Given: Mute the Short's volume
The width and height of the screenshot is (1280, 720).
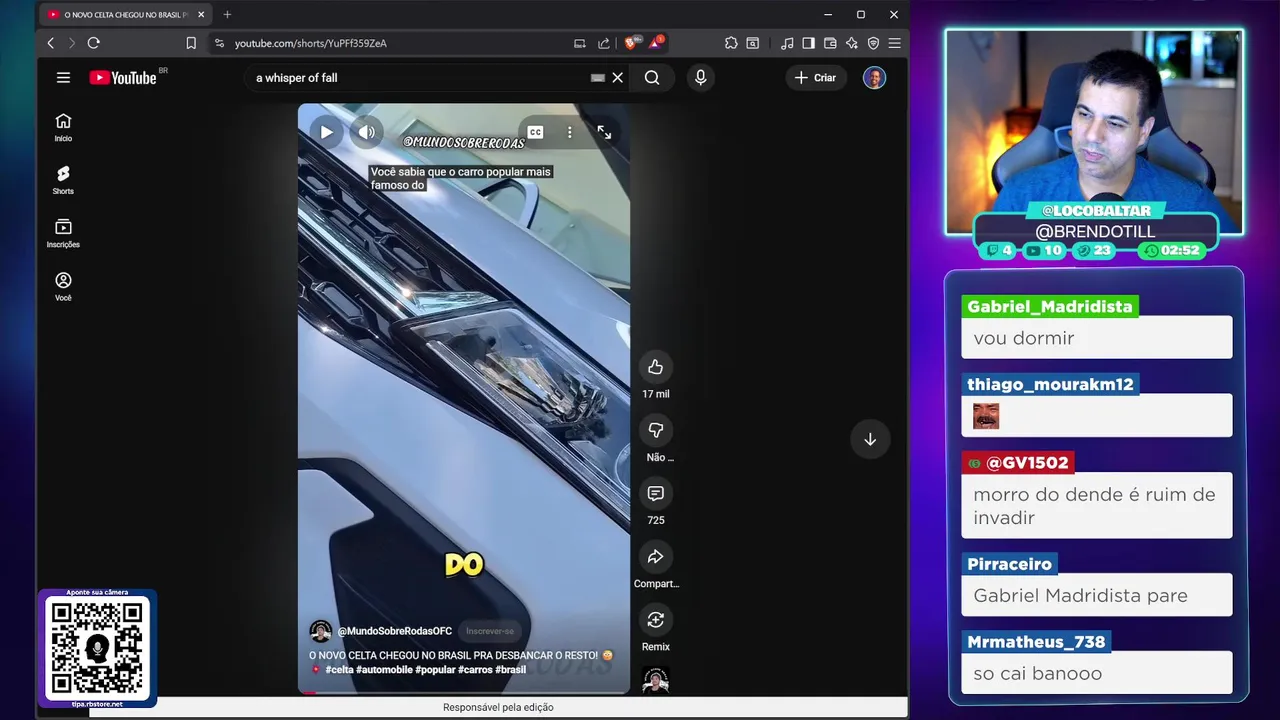Looking at the screenshot, I should (x=367, y=132).
